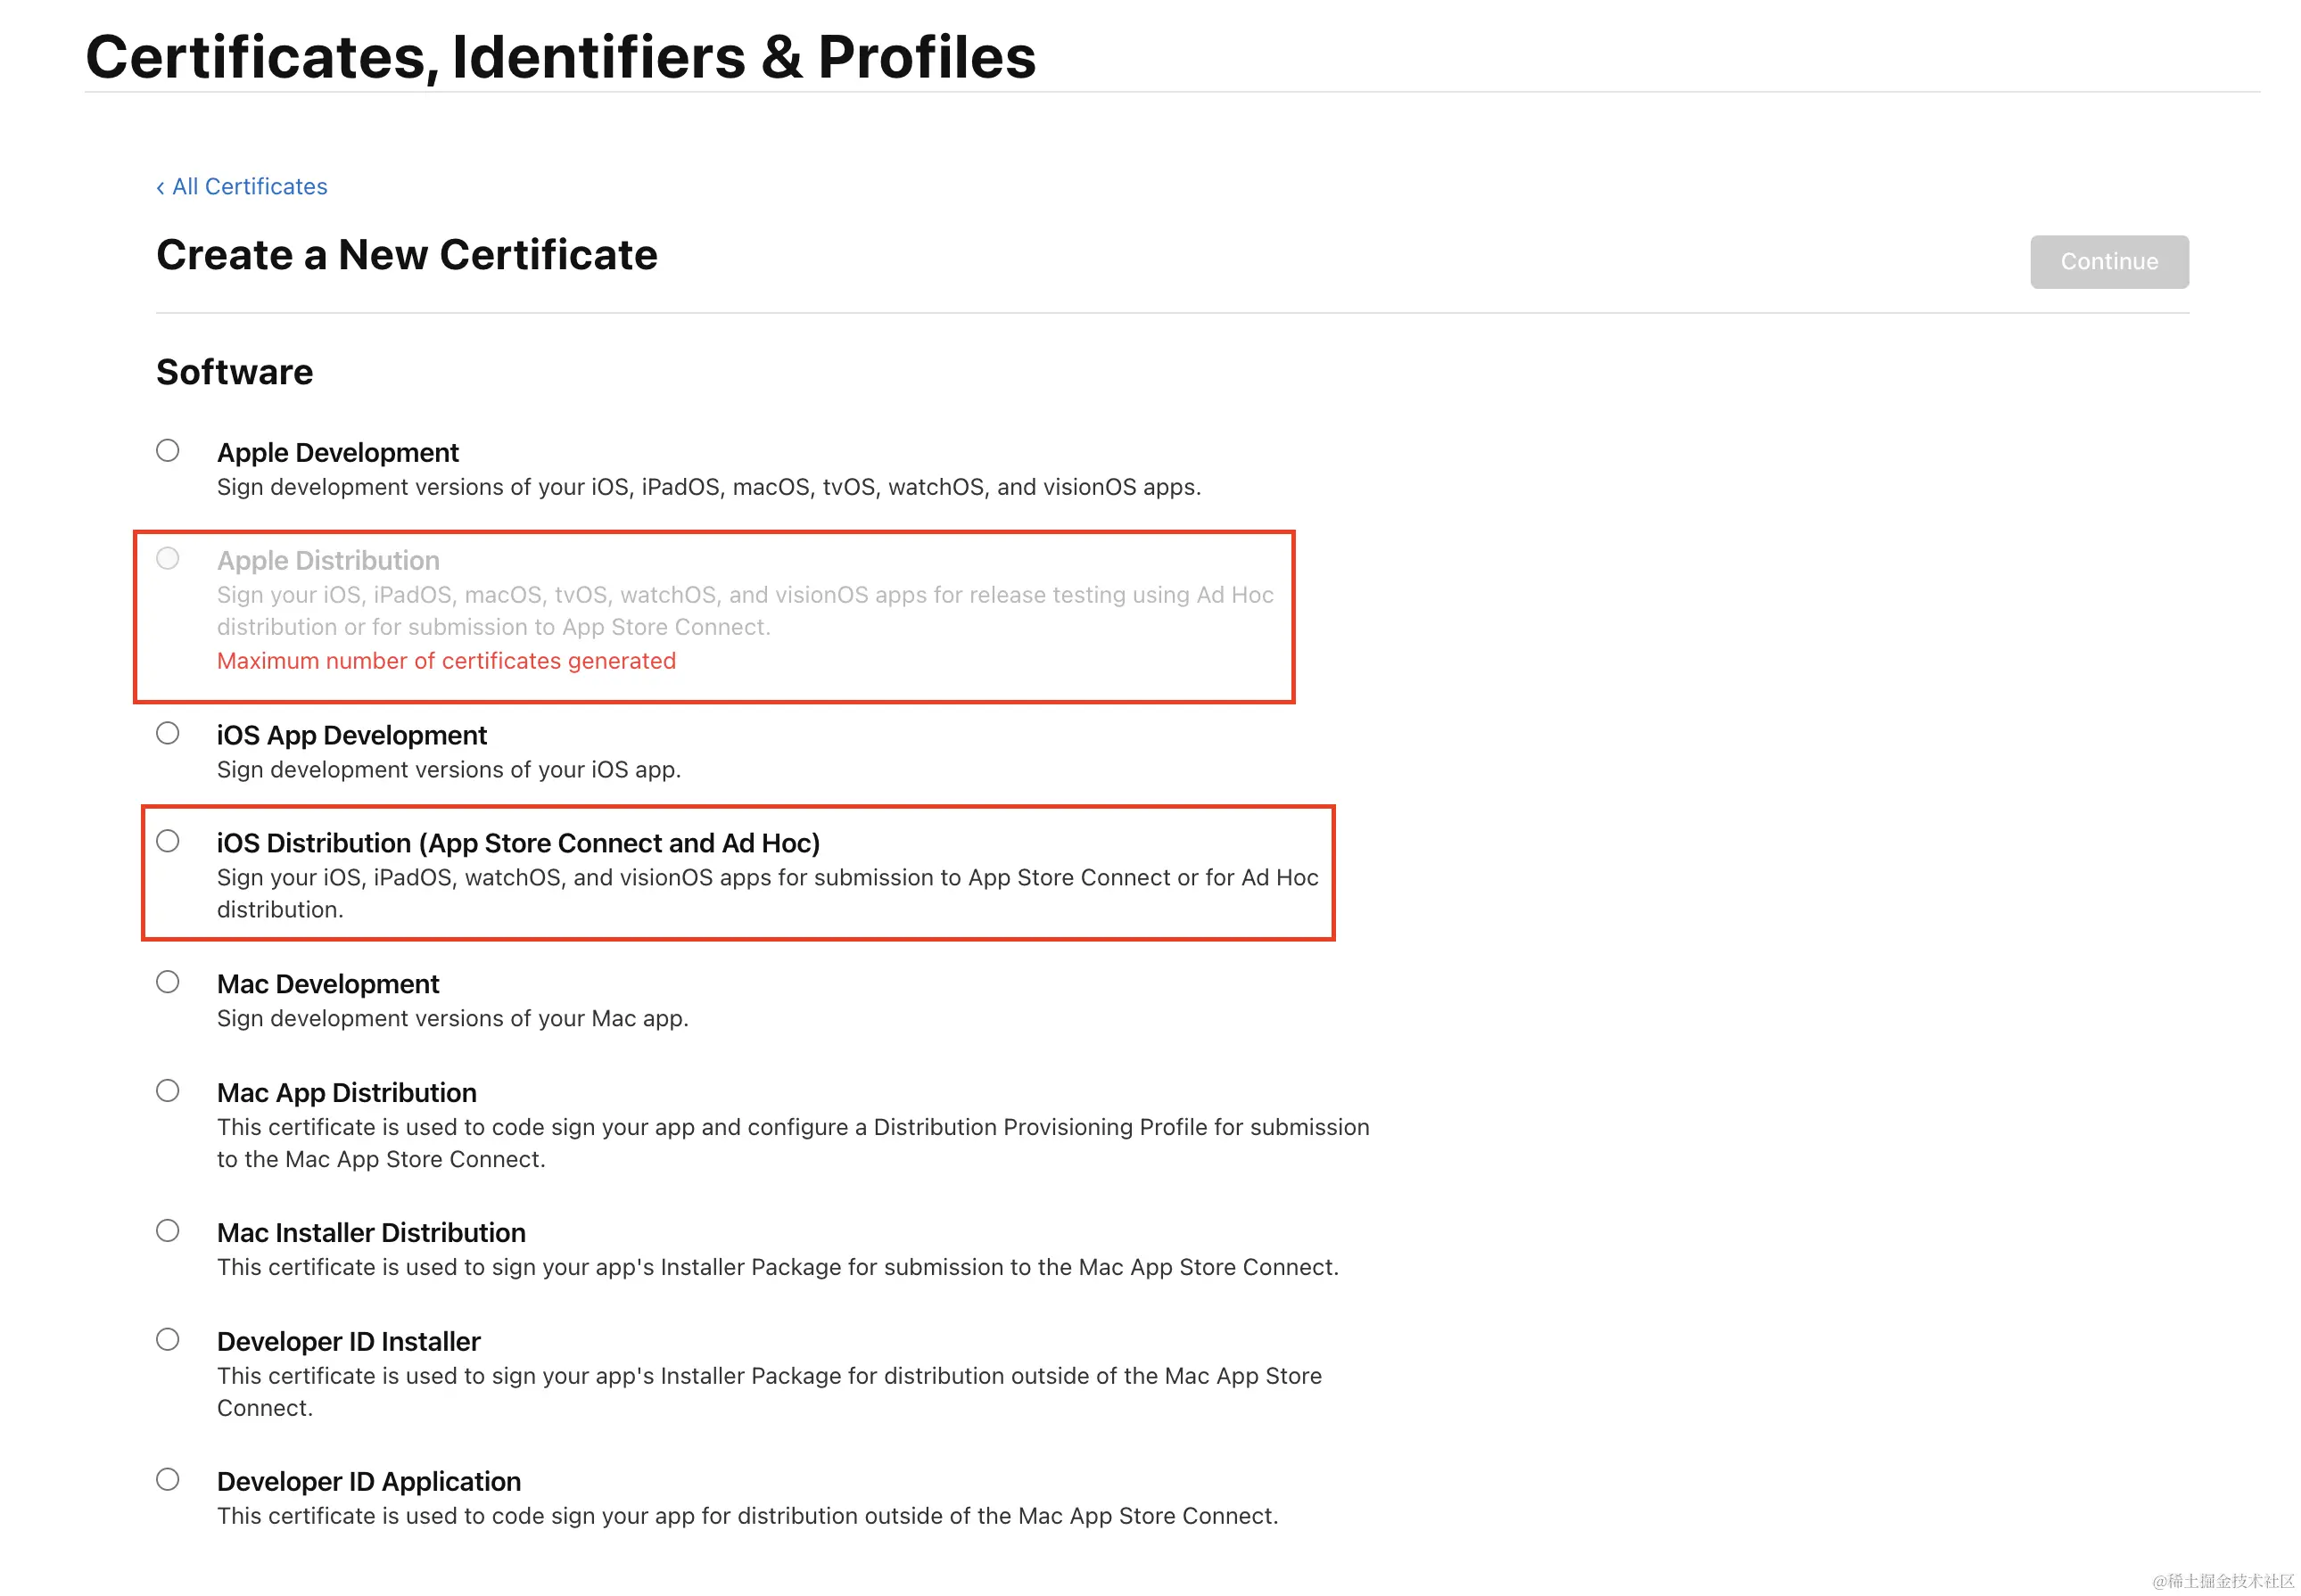Go back via All Certificates link

point(242,187)
